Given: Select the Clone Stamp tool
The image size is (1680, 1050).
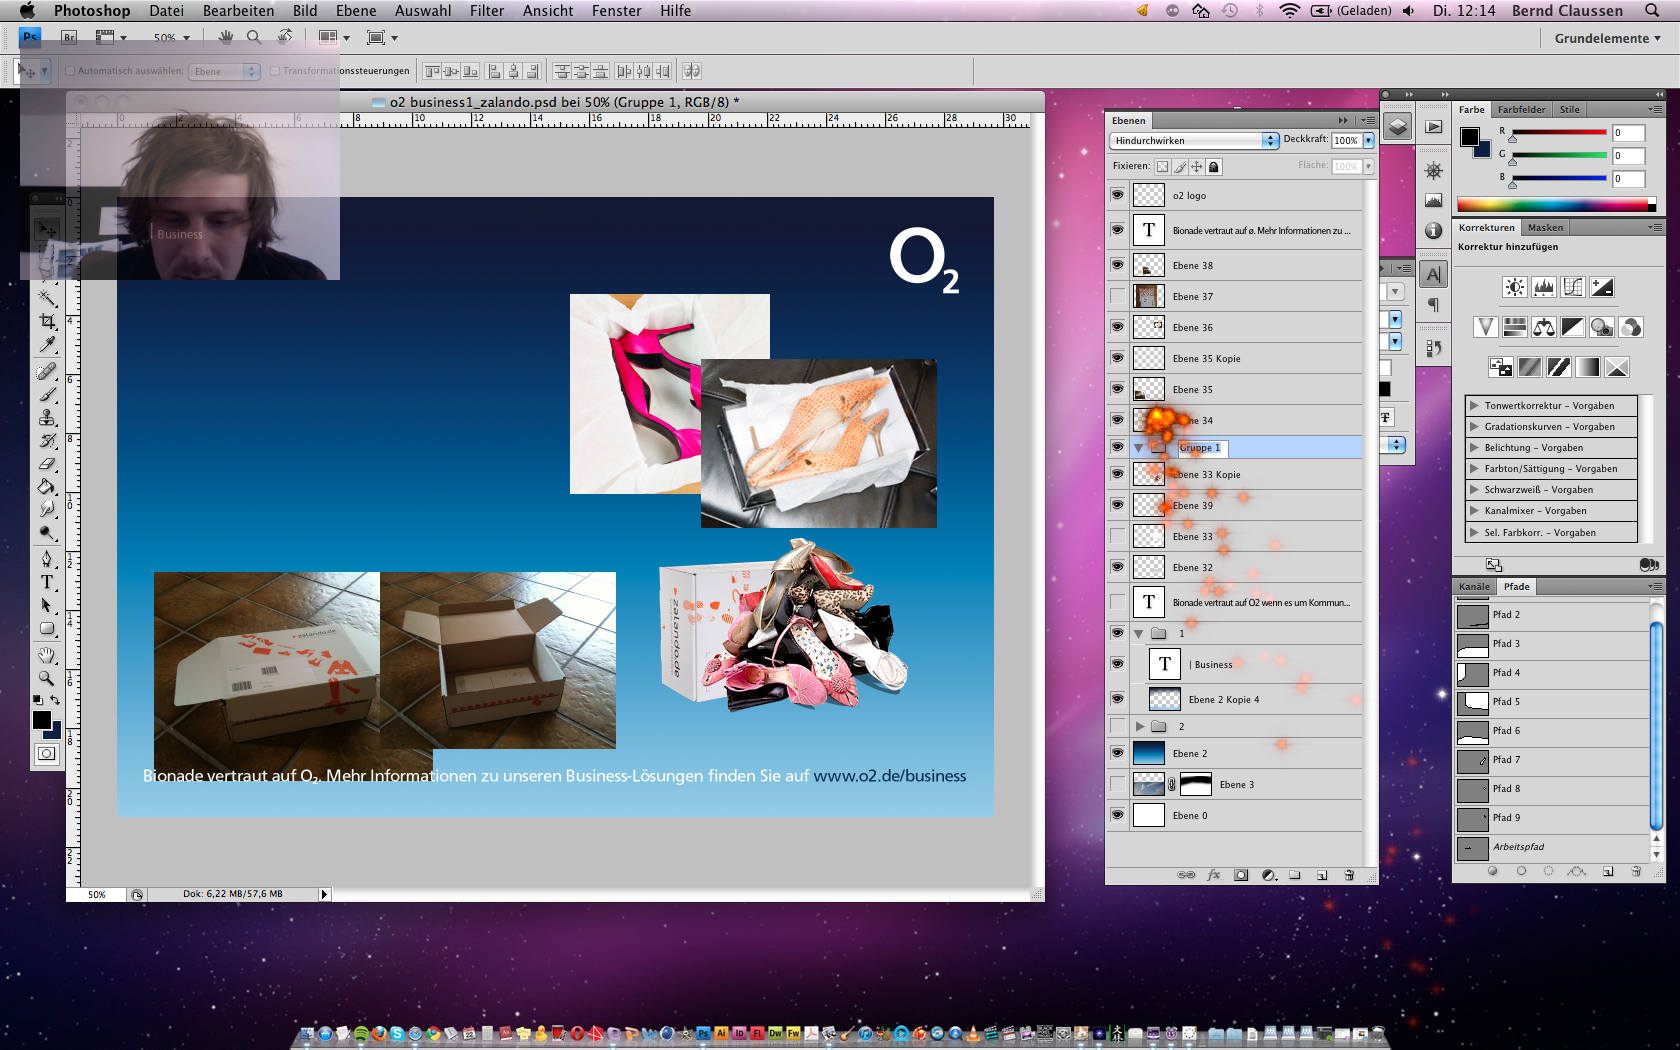Looking at the screenshot, I should point(47,417).
